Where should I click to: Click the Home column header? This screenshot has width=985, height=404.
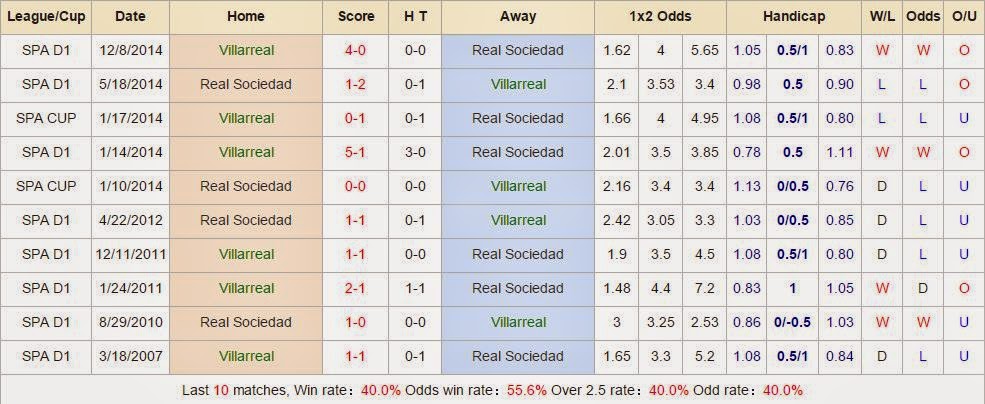pyautogui.click(x=246, y=17)
